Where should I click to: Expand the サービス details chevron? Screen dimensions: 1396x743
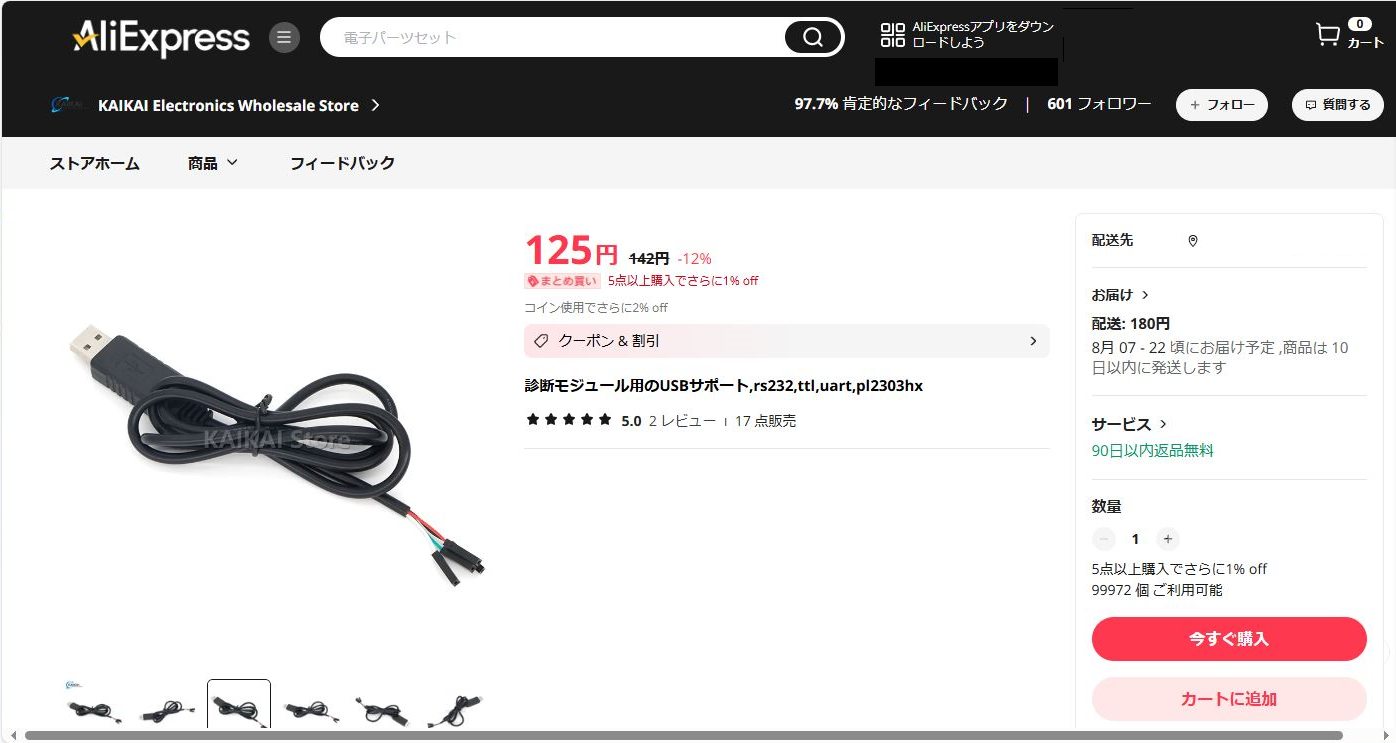pyautogui.click(x=1163, y=424)
